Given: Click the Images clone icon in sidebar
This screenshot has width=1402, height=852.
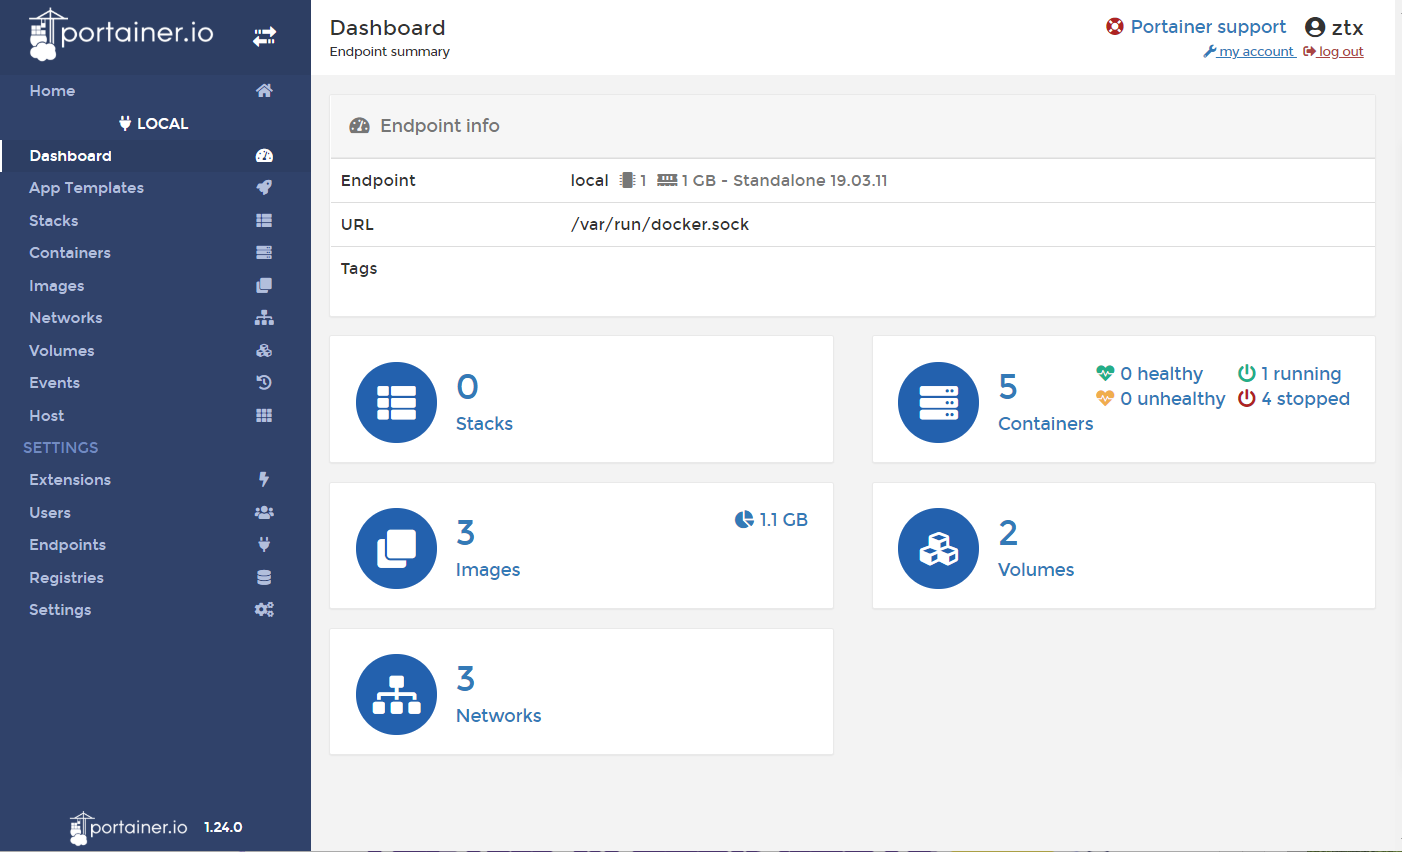Looking at the screenshot, I should click(x=264, y=286).
